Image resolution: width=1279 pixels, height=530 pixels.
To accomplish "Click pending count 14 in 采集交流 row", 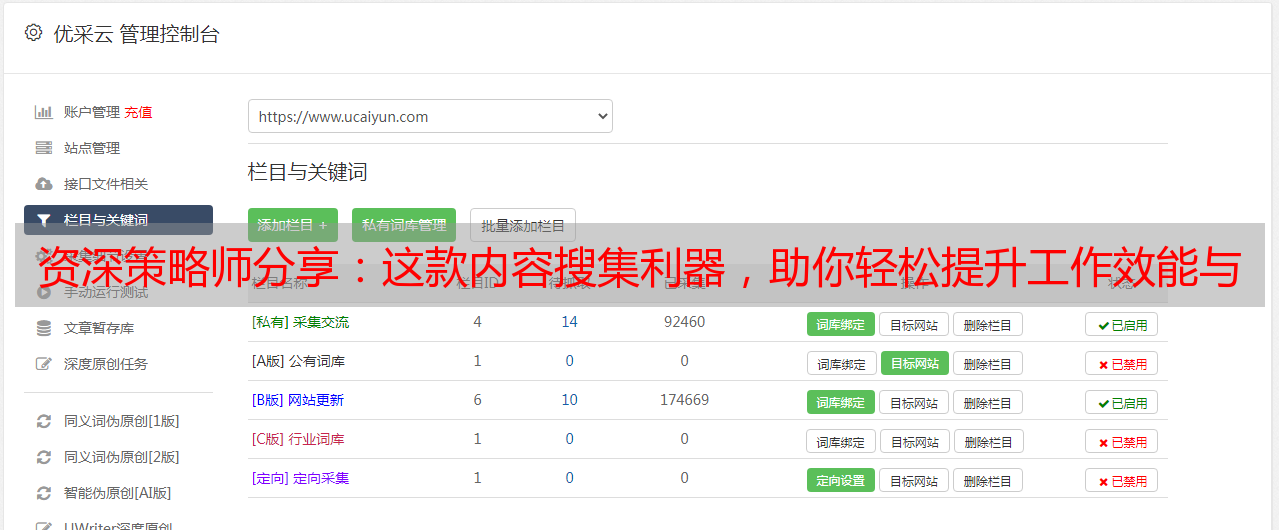I will click(569, 322).
